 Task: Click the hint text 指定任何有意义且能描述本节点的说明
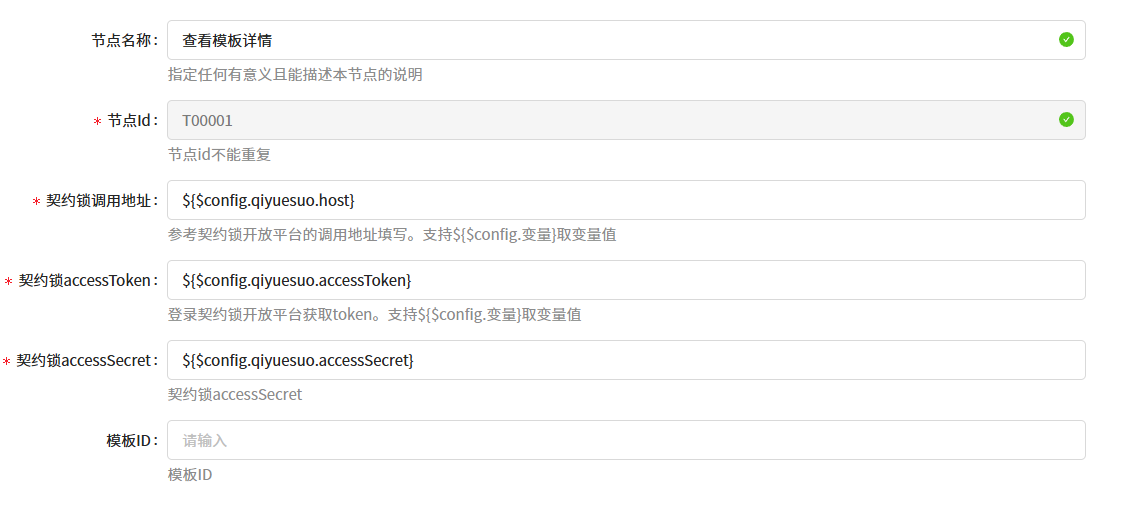[295, 75]
